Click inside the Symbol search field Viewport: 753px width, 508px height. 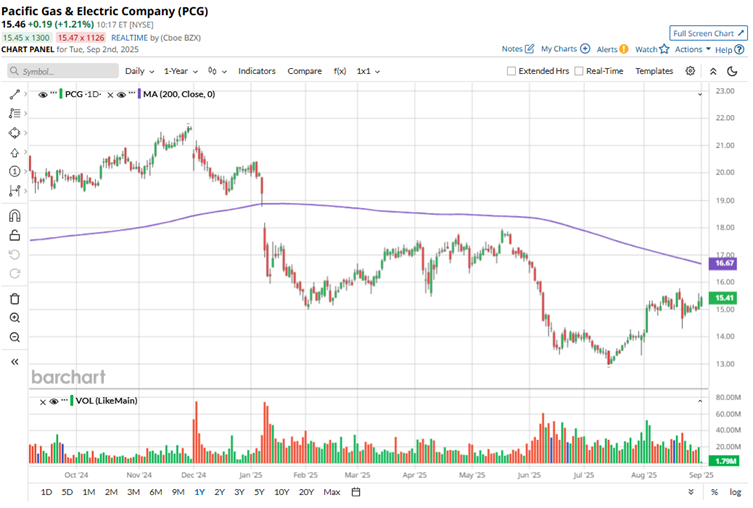click(x=63, y=71)
